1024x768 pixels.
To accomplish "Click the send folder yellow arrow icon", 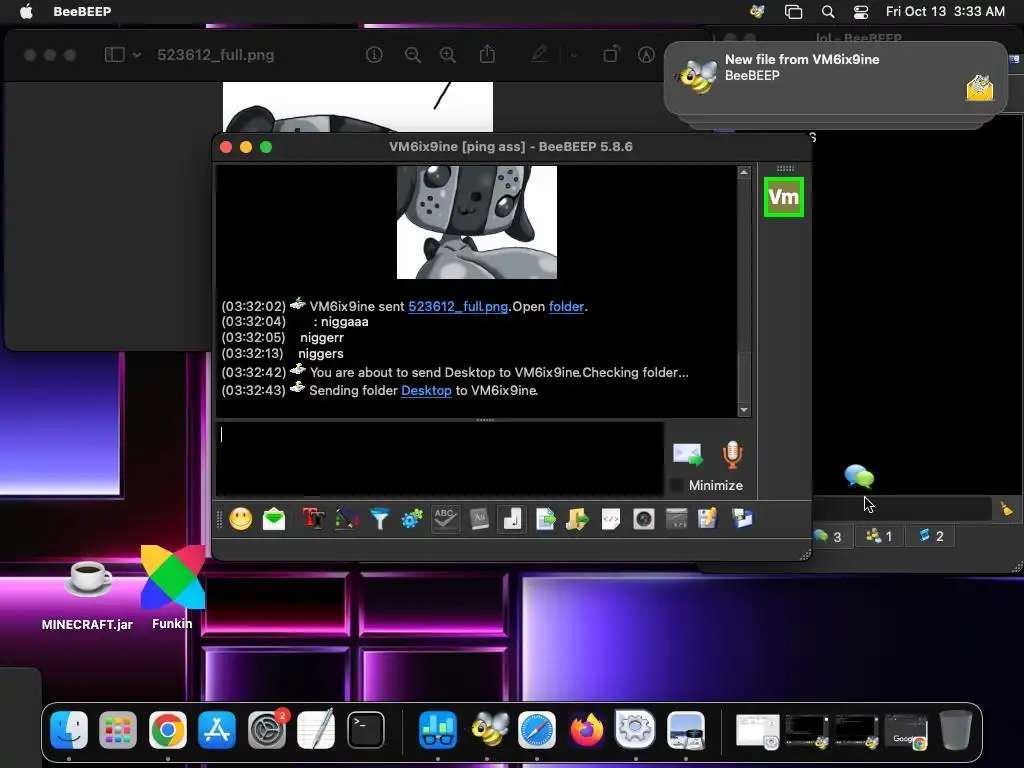I will 577,519.
